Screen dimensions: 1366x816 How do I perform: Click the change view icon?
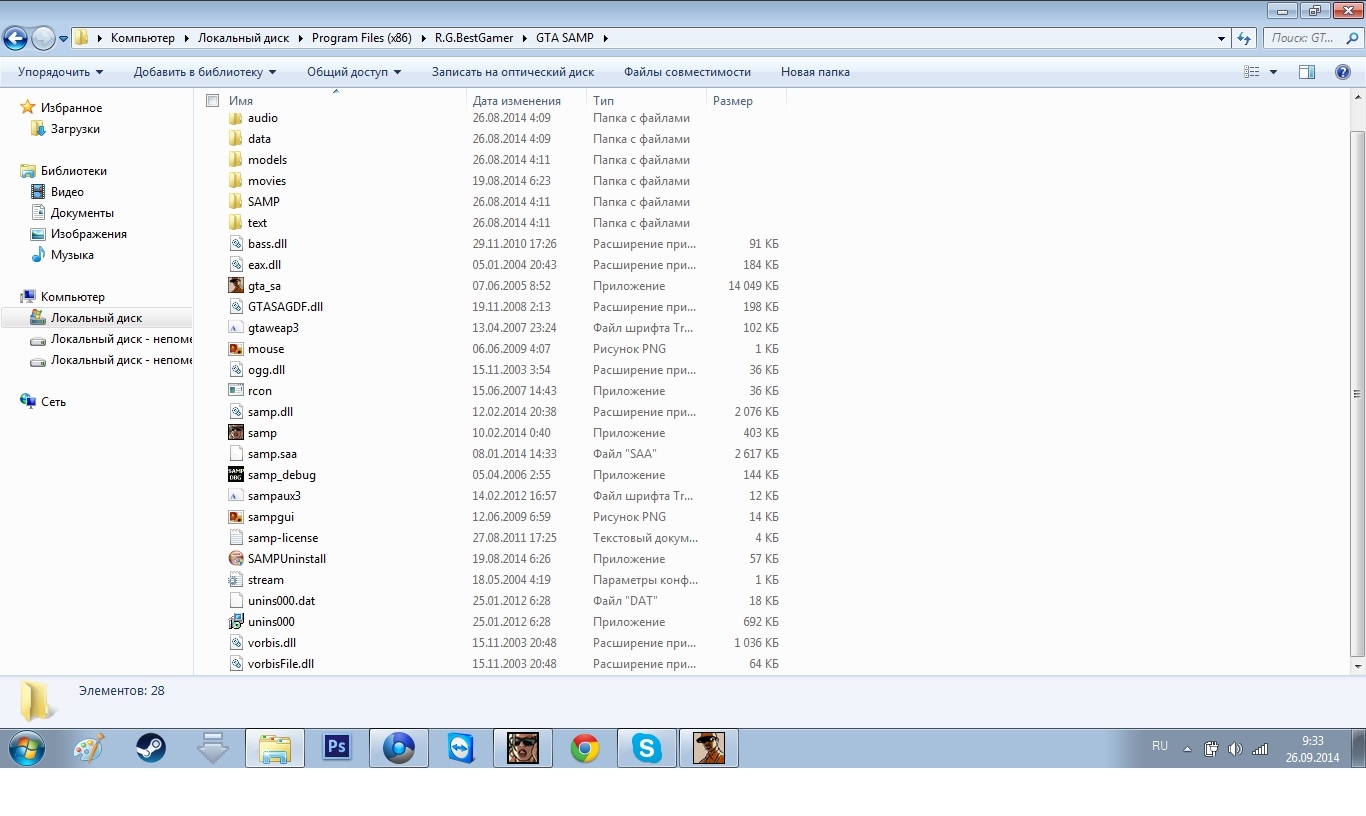coord(1251,72)
